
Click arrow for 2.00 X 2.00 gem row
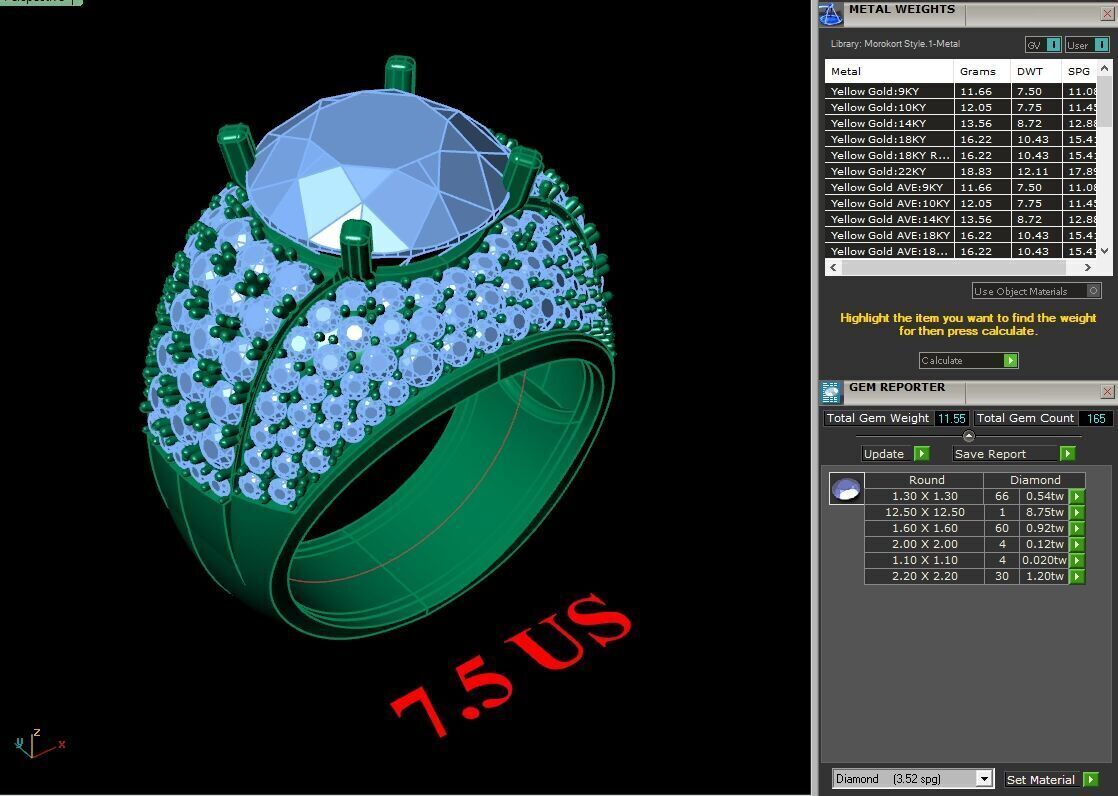pyautogui.click(x=1077, y=544)
